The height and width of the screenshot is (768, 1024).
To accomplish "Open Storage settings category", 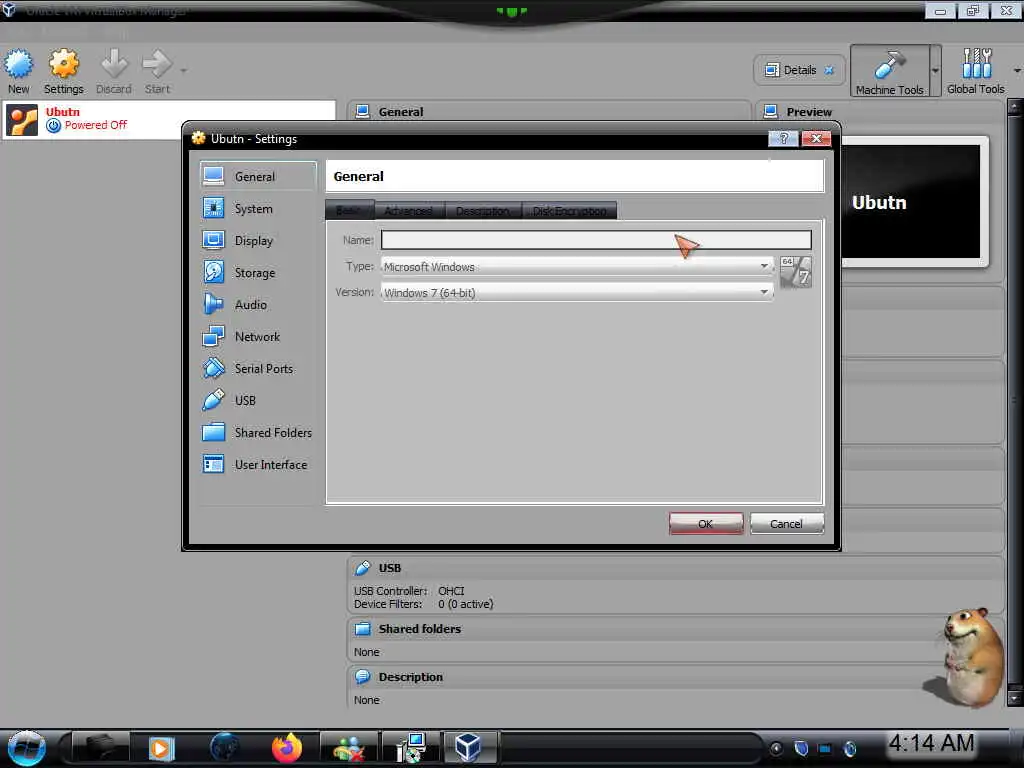I will (258, 272).
